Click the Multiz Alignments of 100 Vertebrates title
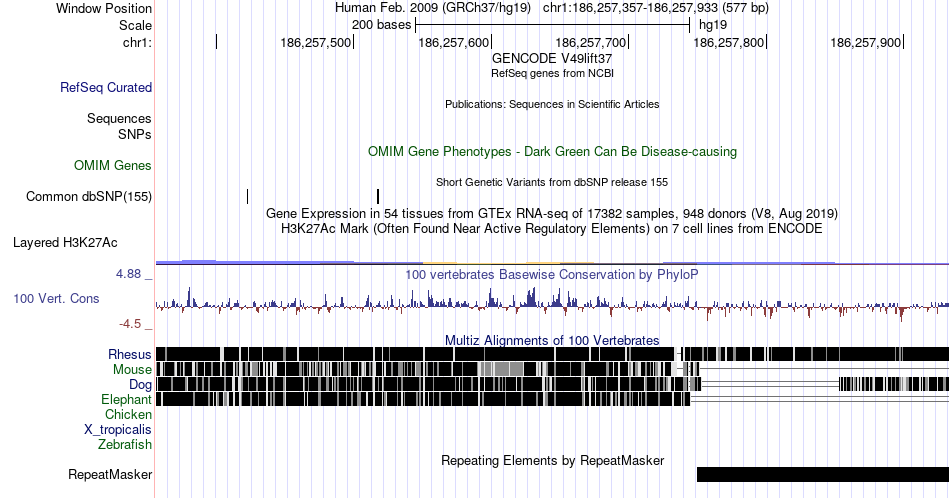 pyautogui.click(x=552, y=340)
